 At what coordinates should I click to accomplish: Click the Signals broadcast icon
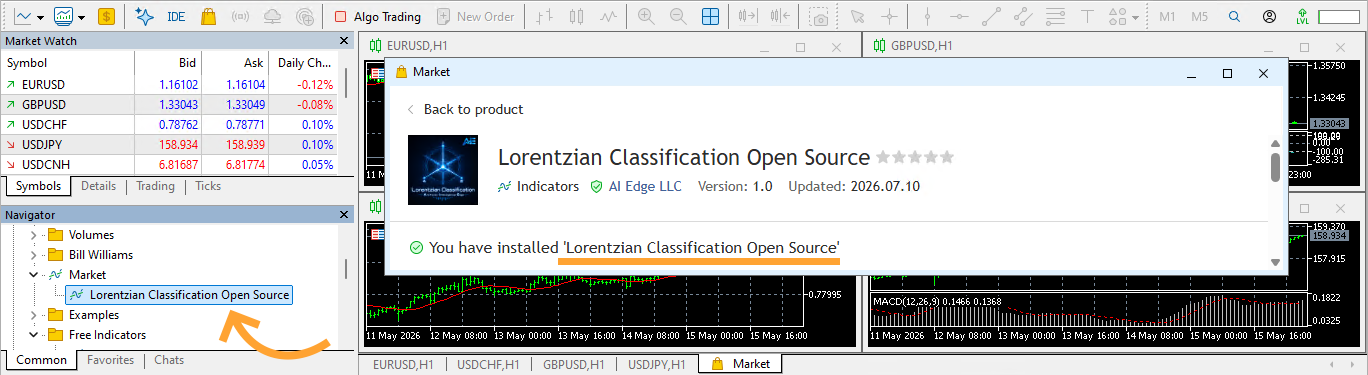click(x=241, y=17)
